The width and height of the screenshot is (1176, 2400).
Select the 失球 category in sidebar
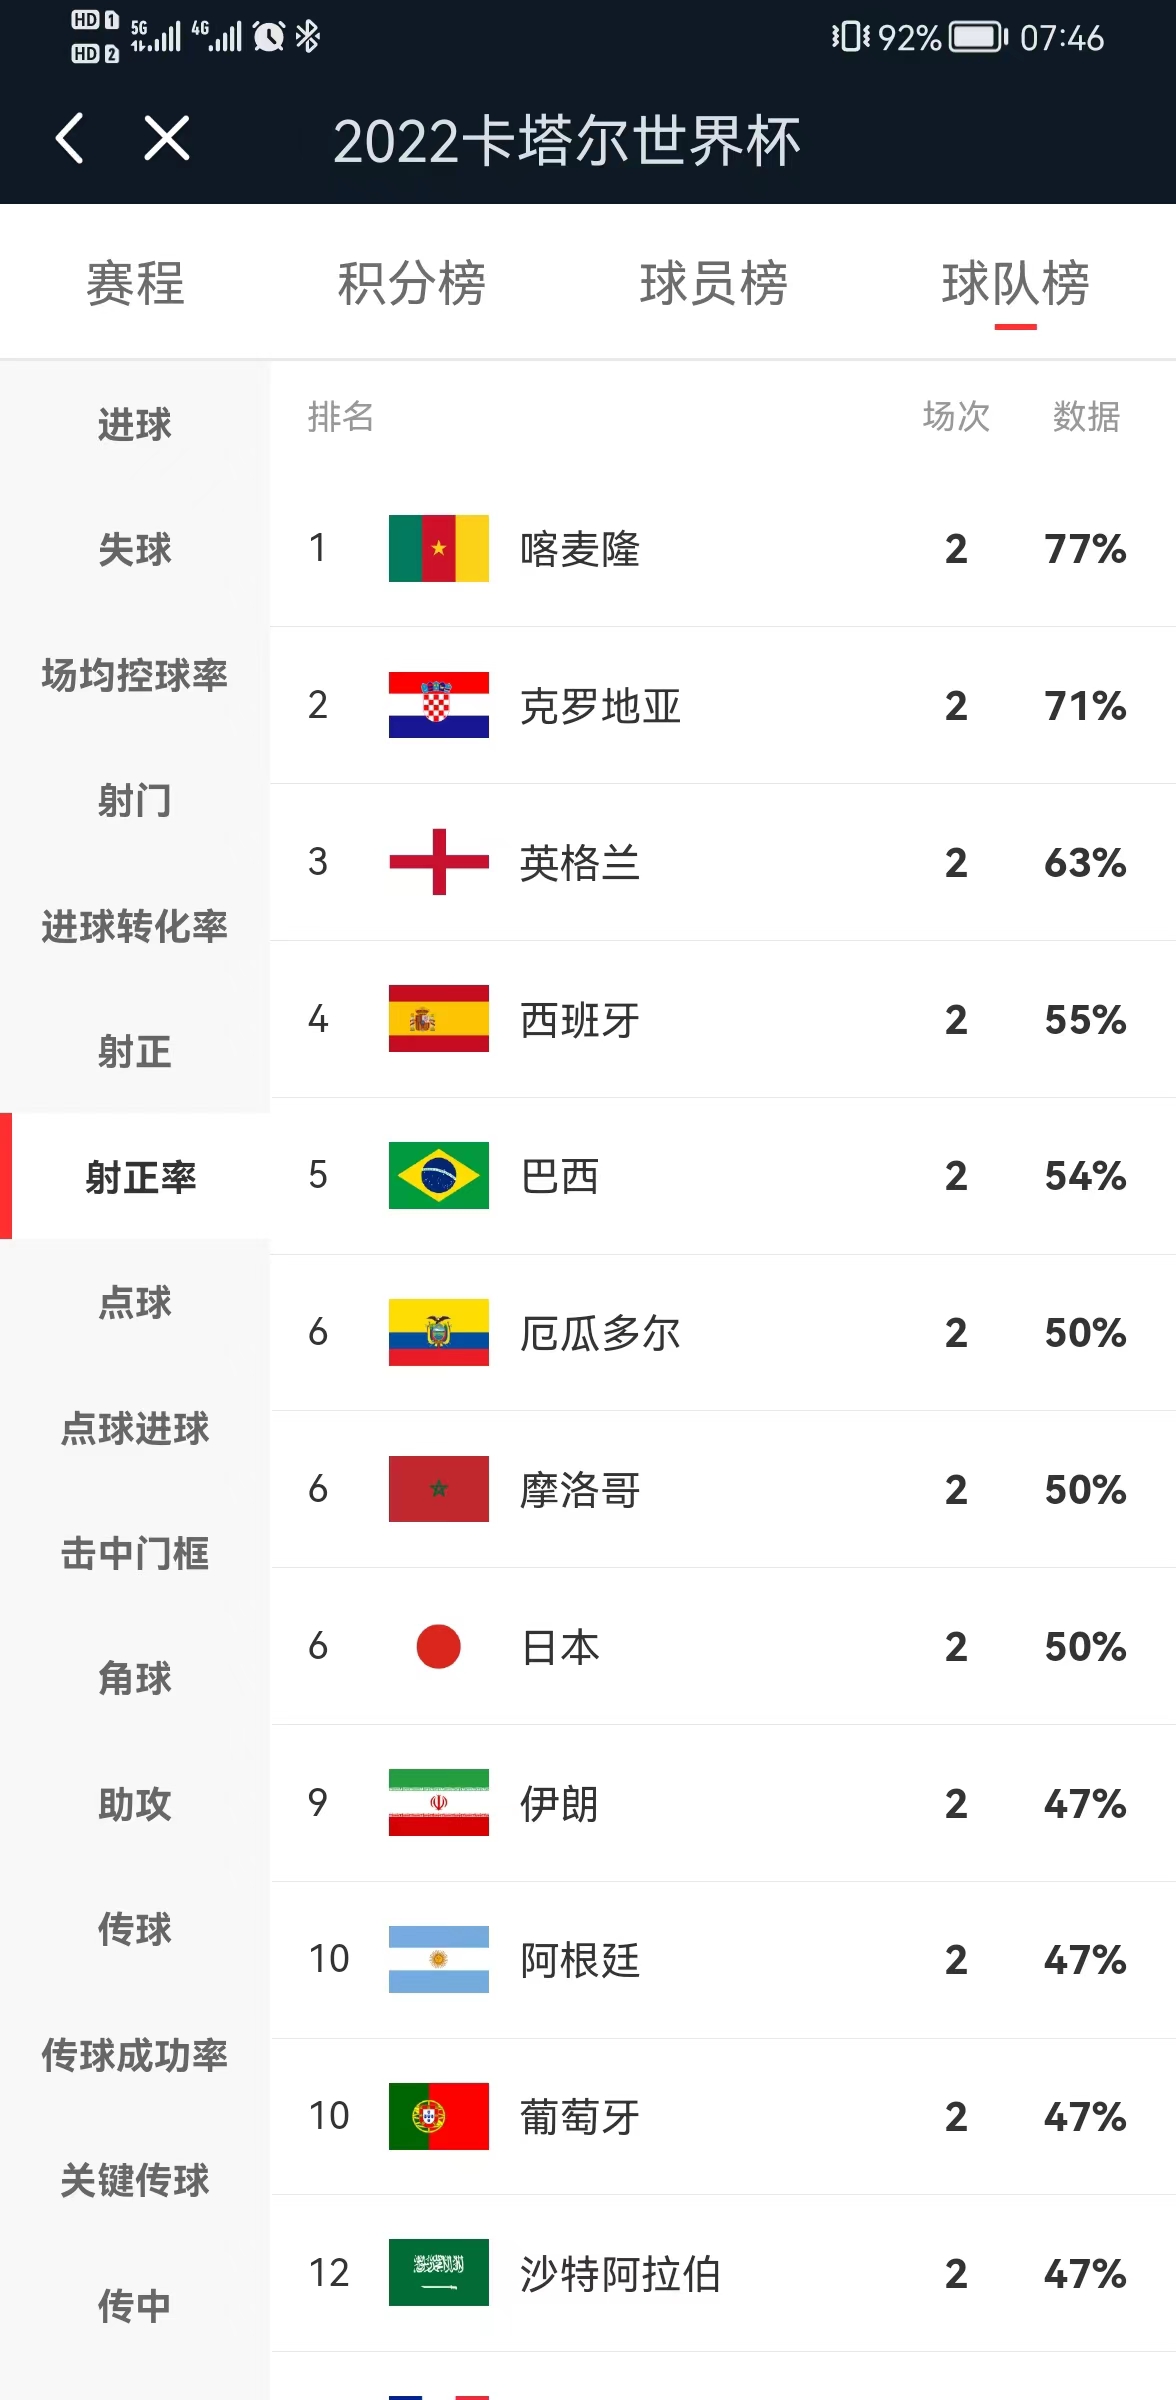coord(134,549)
